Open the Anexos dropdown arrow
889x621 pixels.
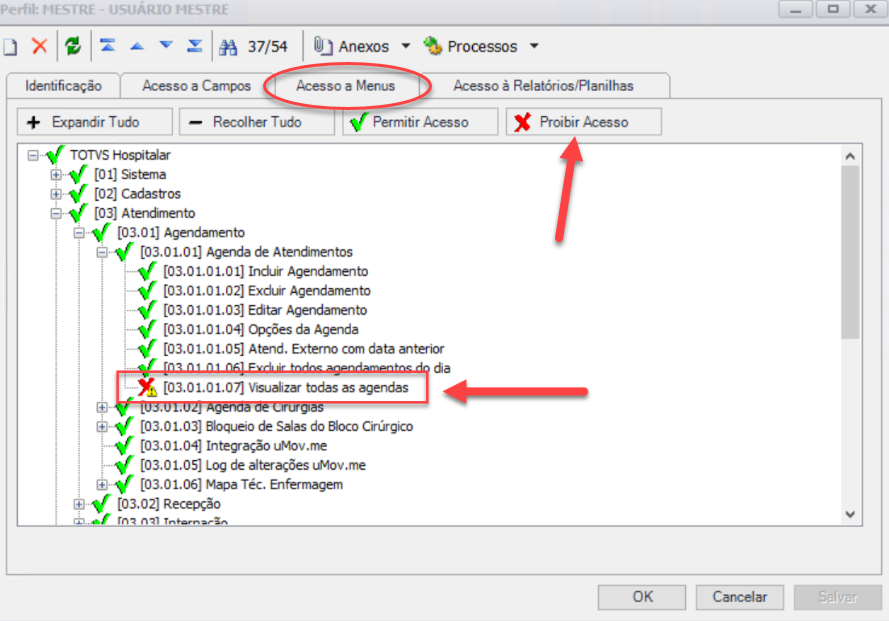pyautogui.click(x=406, y=46)
